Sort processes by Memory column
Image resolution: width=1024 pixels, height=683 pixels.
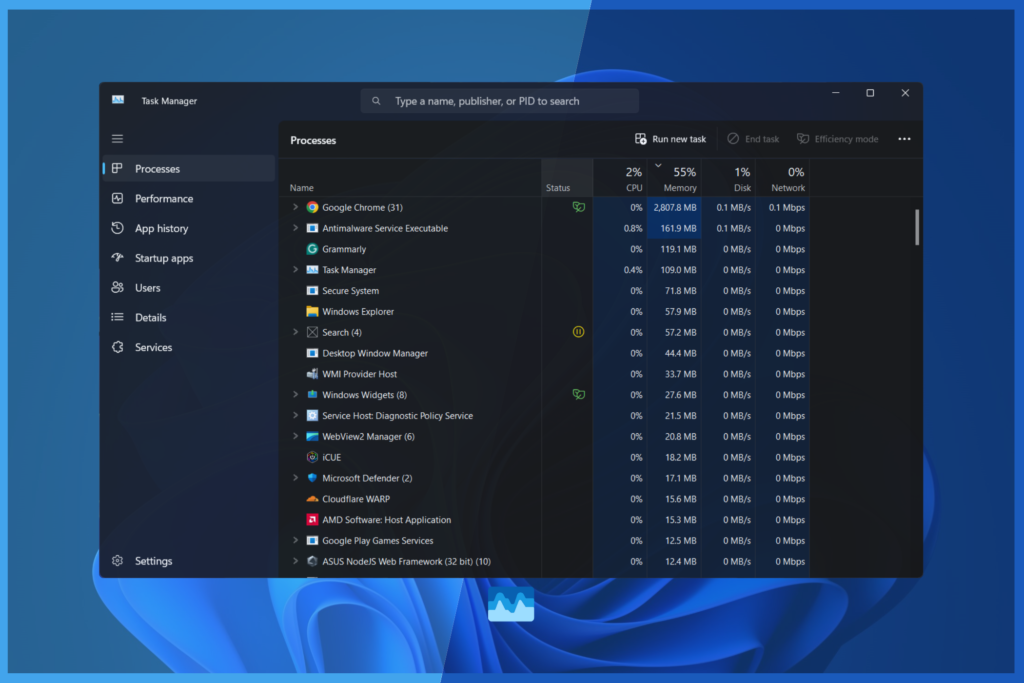click(x=675, y=178)
